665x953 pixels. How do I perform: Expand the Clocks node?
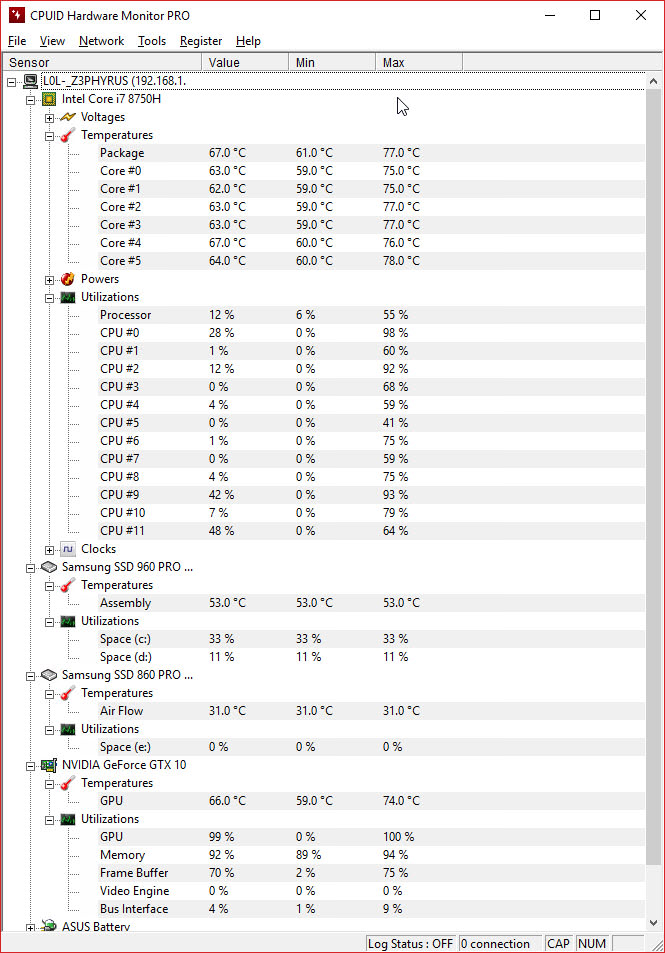click(x=49, y=550)
